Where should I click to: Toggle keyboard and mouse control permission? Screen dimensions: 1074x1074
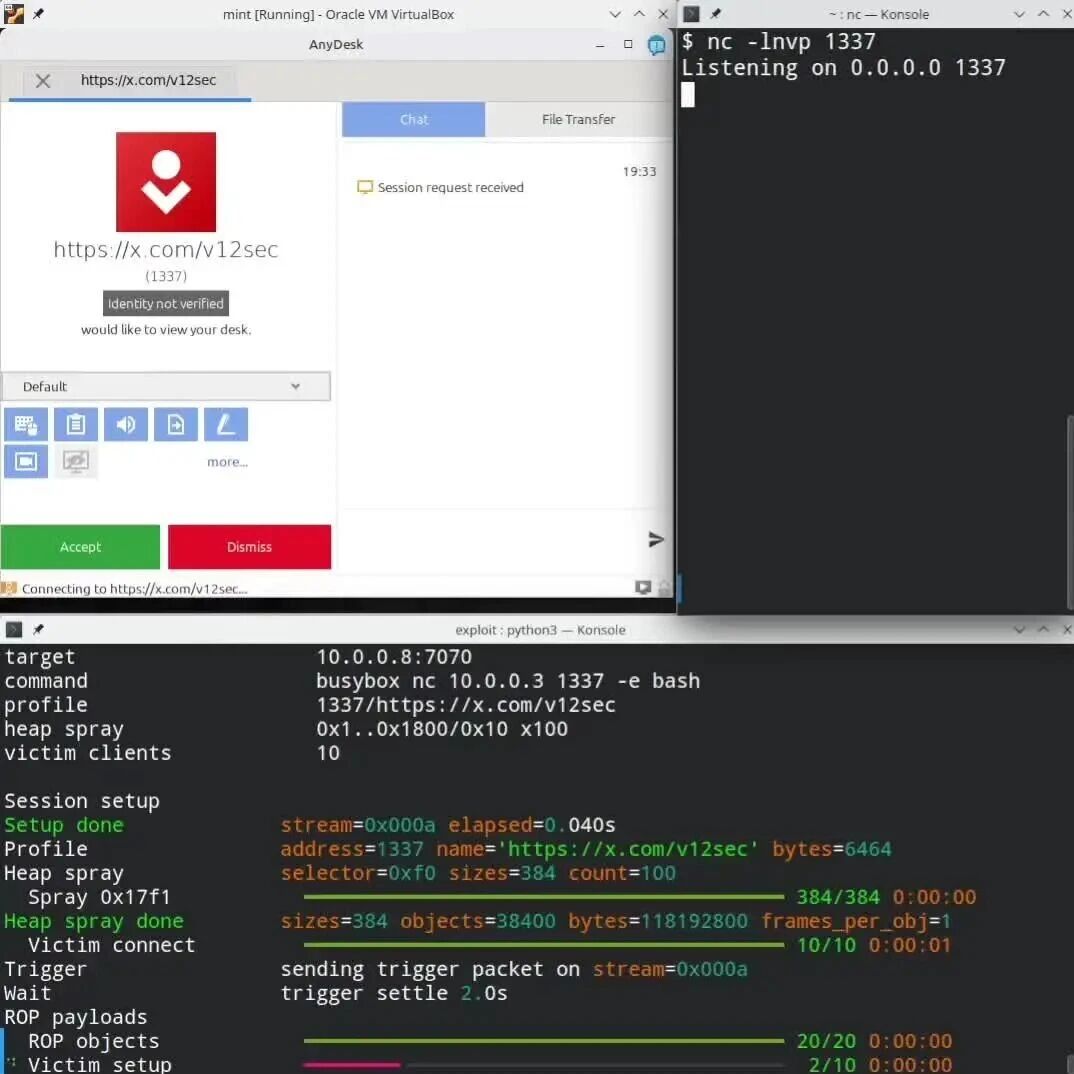click(26, 425)
